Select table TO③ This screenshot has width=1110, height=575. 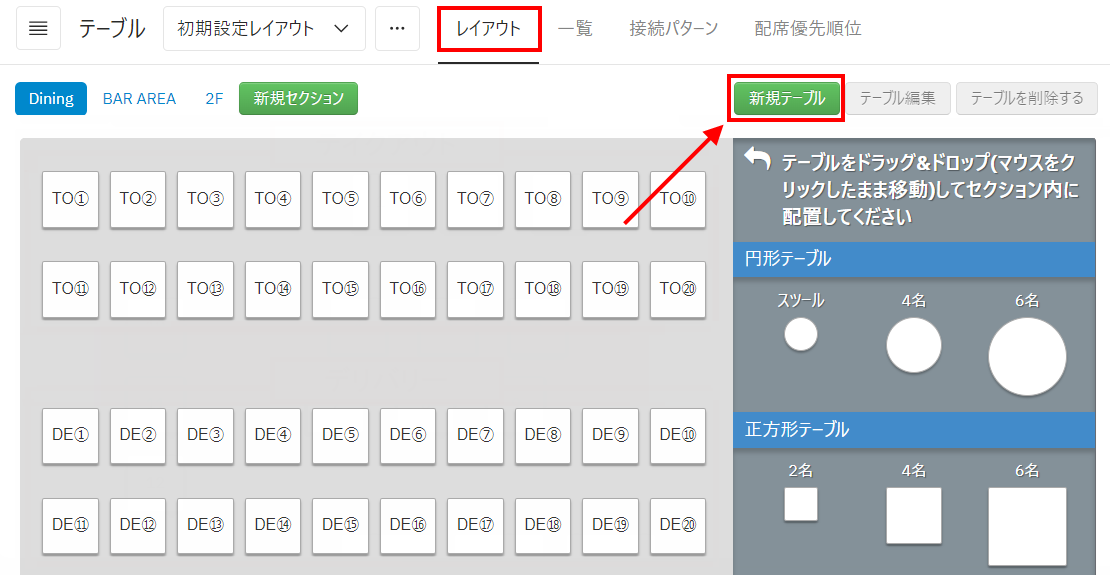[205, 200]
